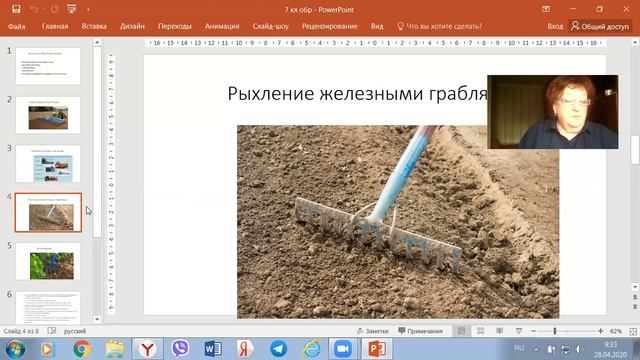Click zoom in plus button
This screenshot has width=640, height=360.
[600, 331]
